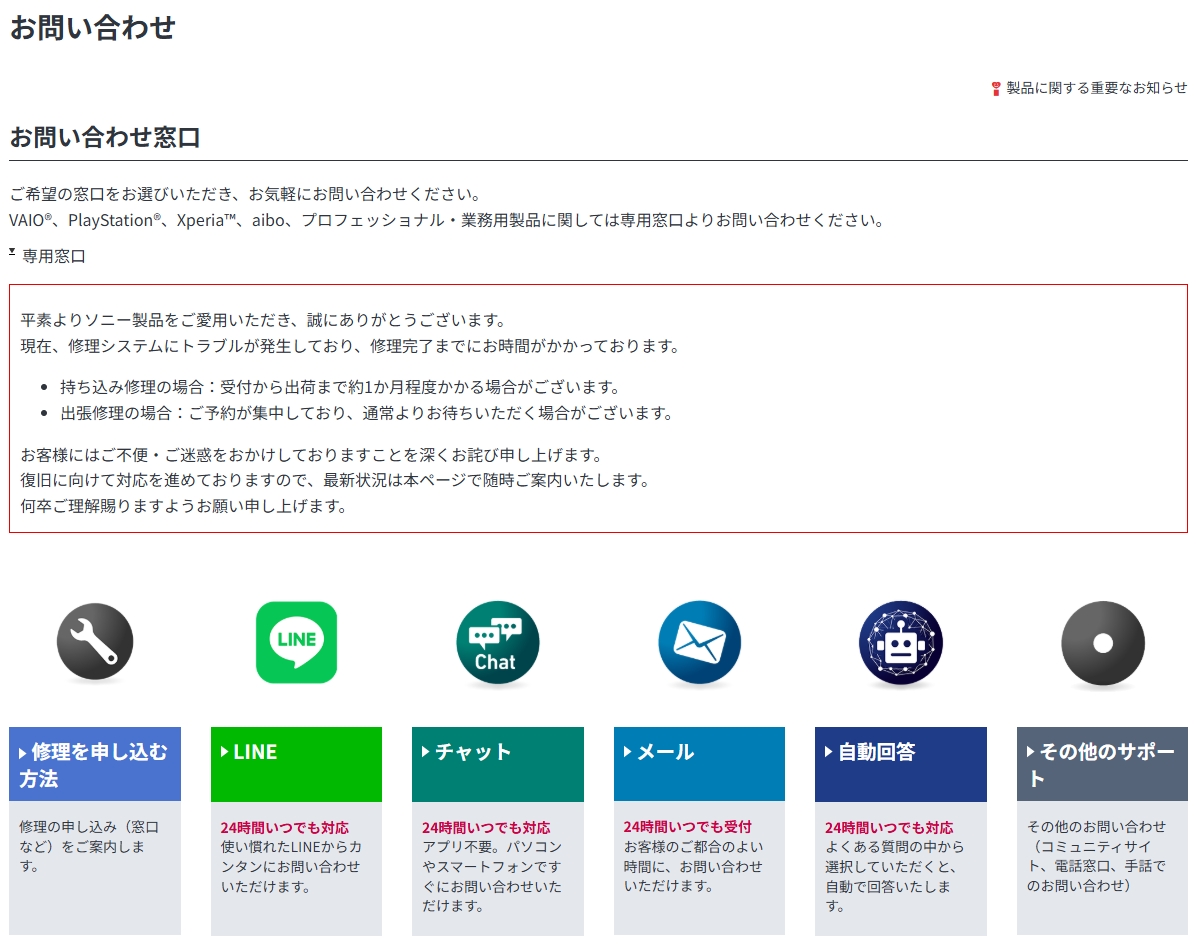Open the 専用窓口 text link
The image size is (1196, 944).
tap(54, 256)
